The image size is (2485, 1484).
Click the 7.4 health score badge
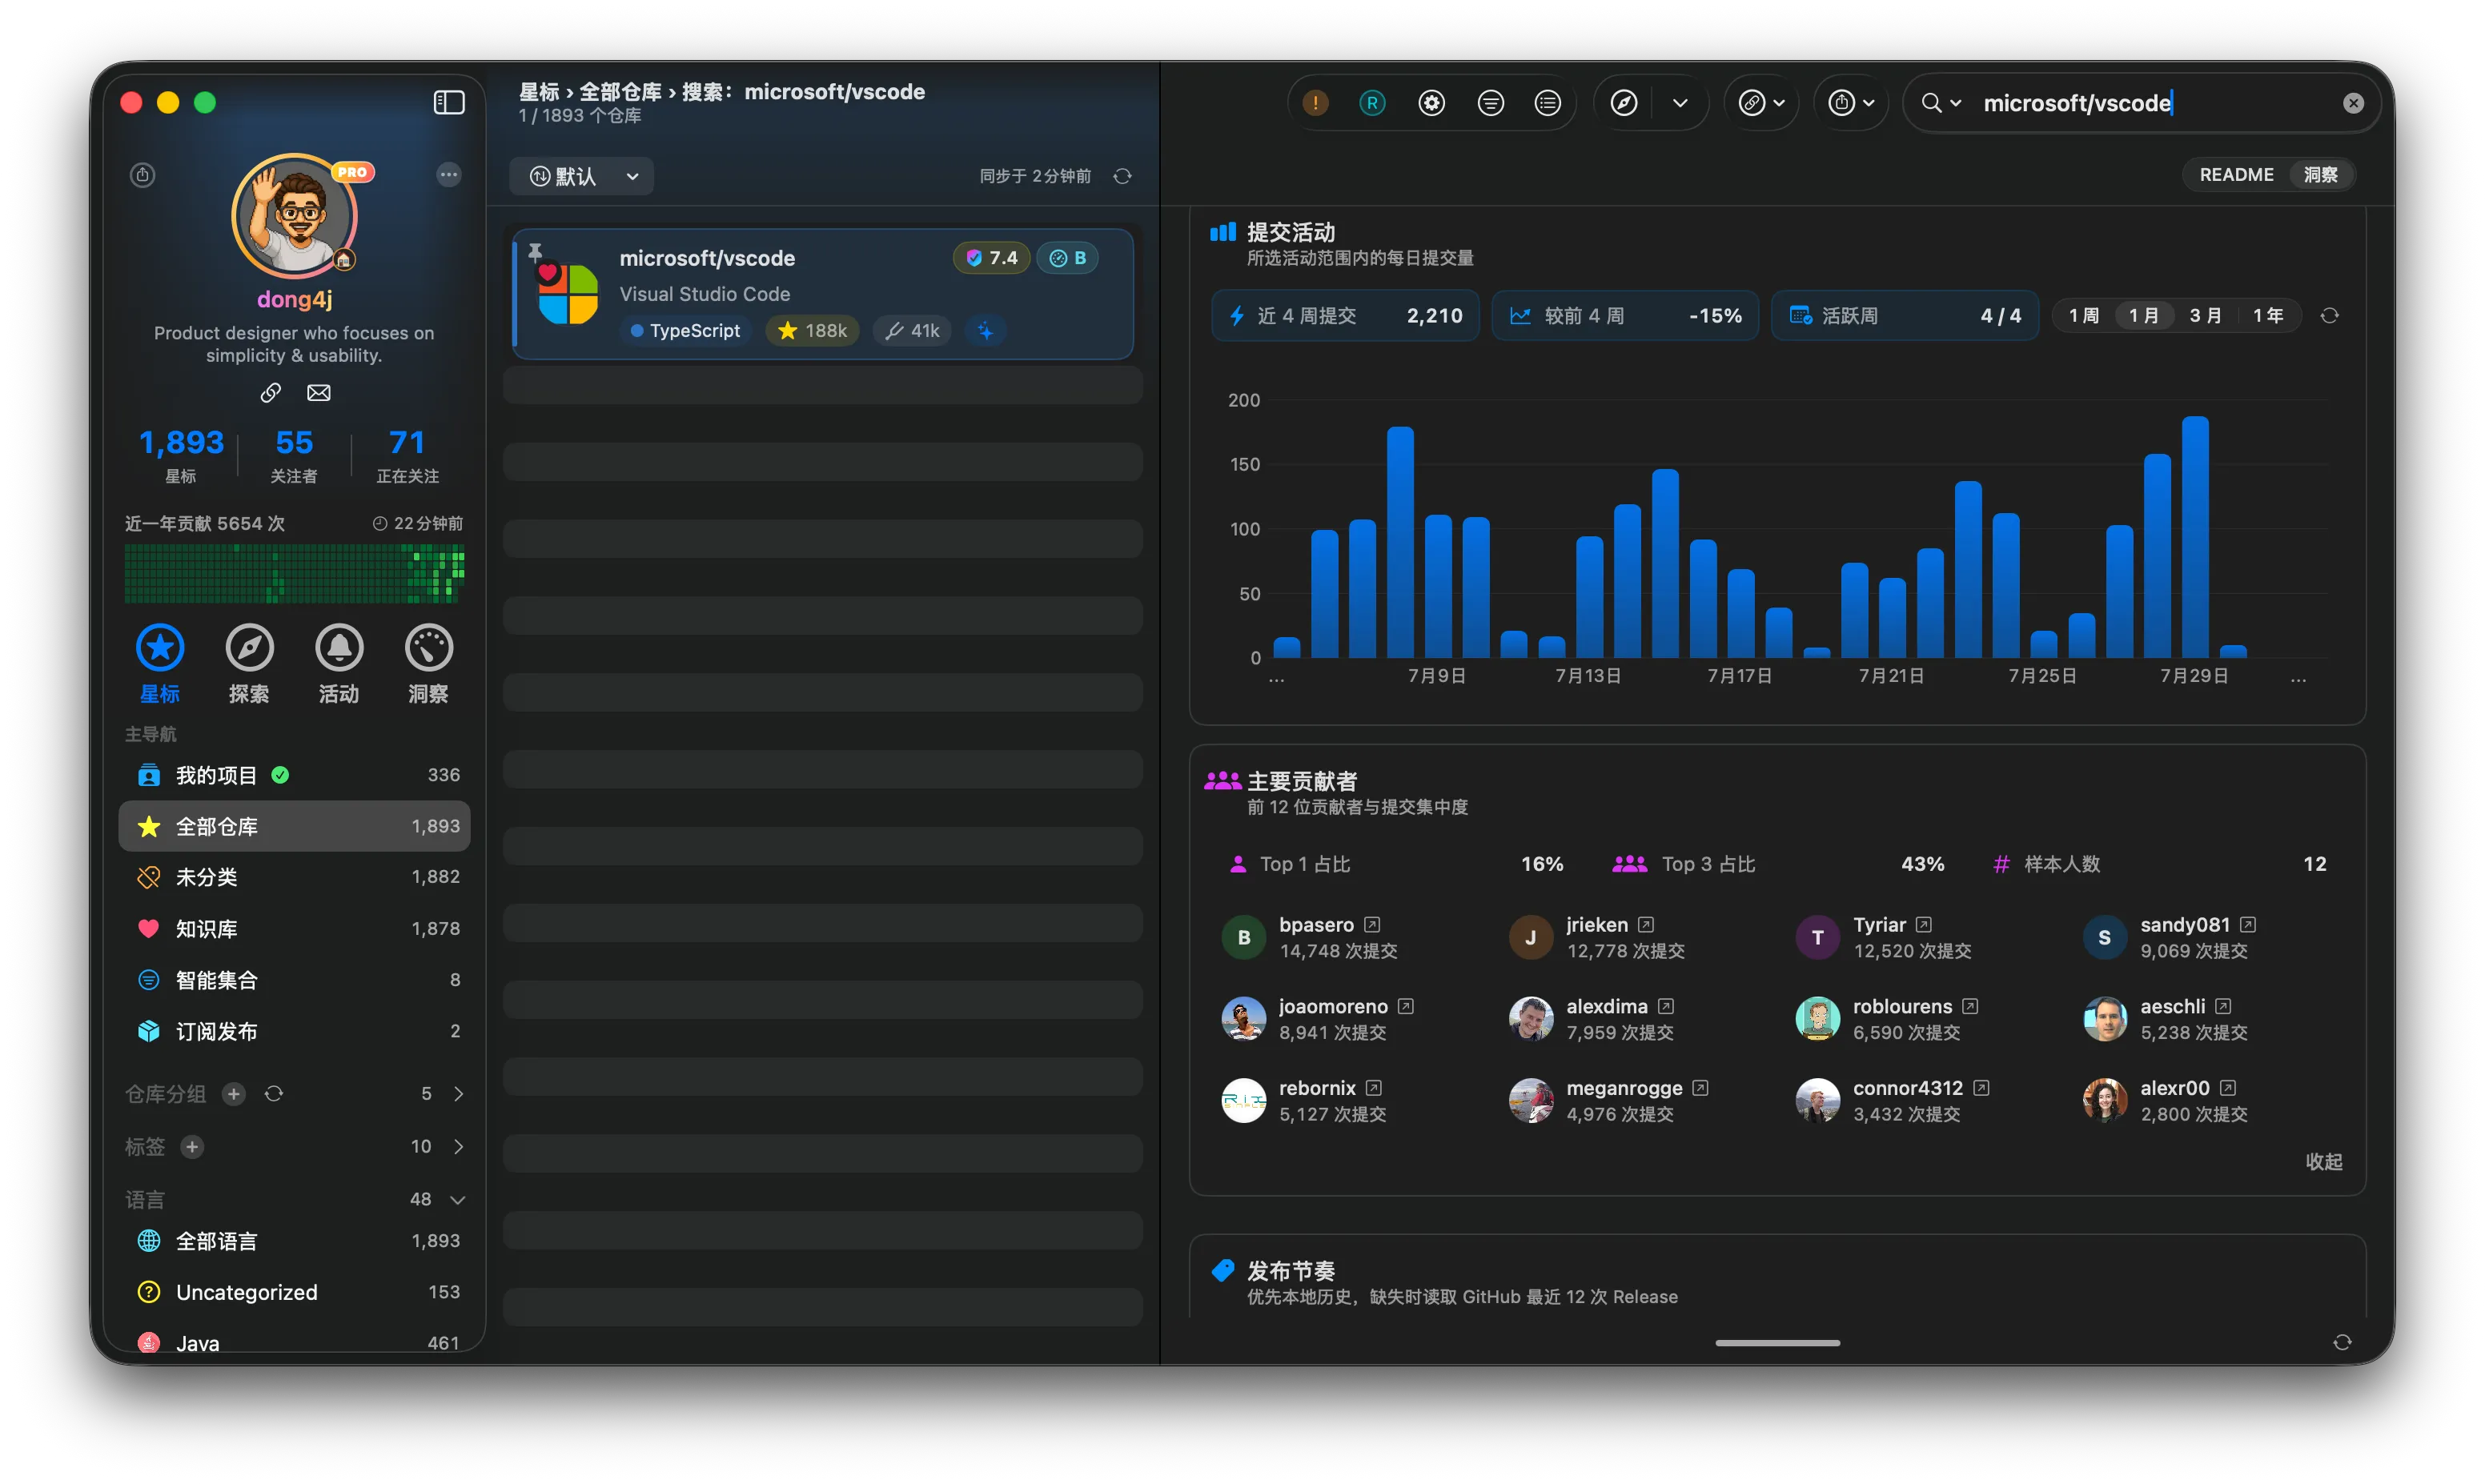coord(991,258)
